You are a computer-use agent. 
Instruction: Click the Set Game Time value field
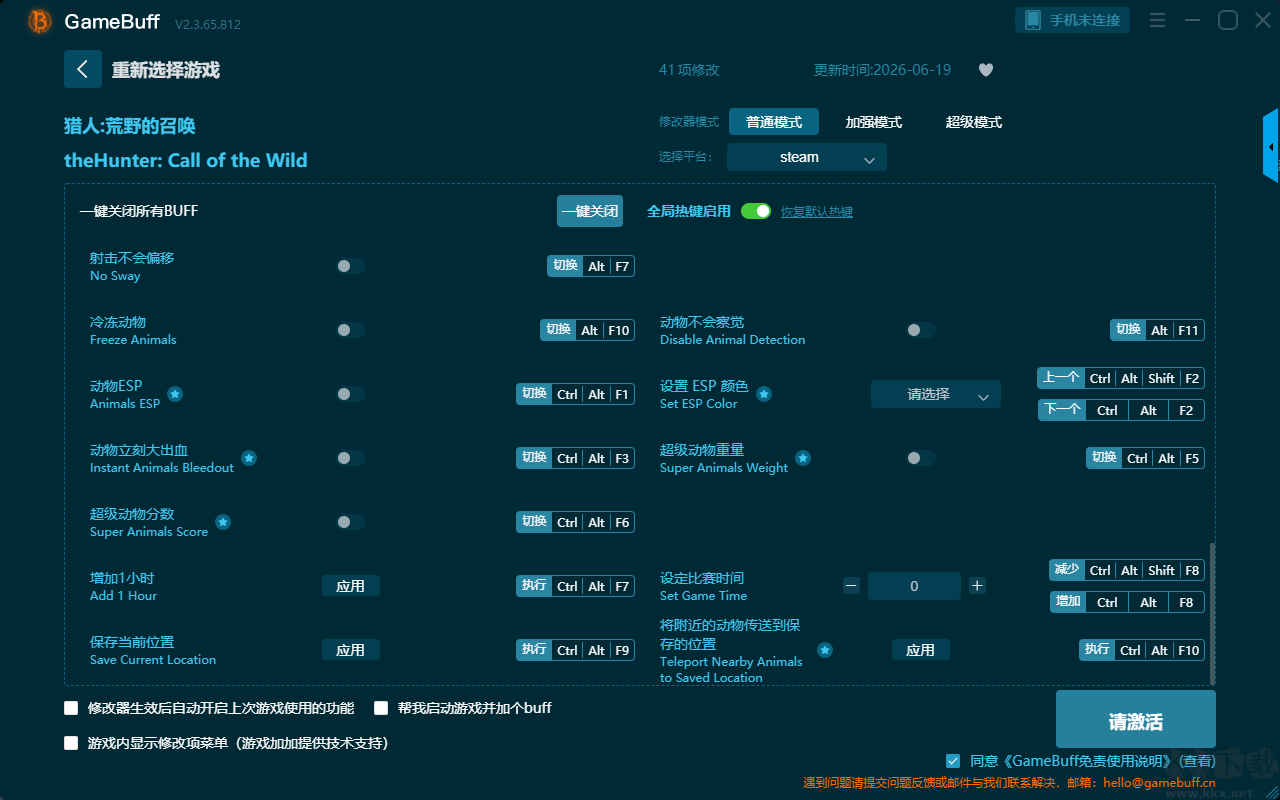coord(914,586)
